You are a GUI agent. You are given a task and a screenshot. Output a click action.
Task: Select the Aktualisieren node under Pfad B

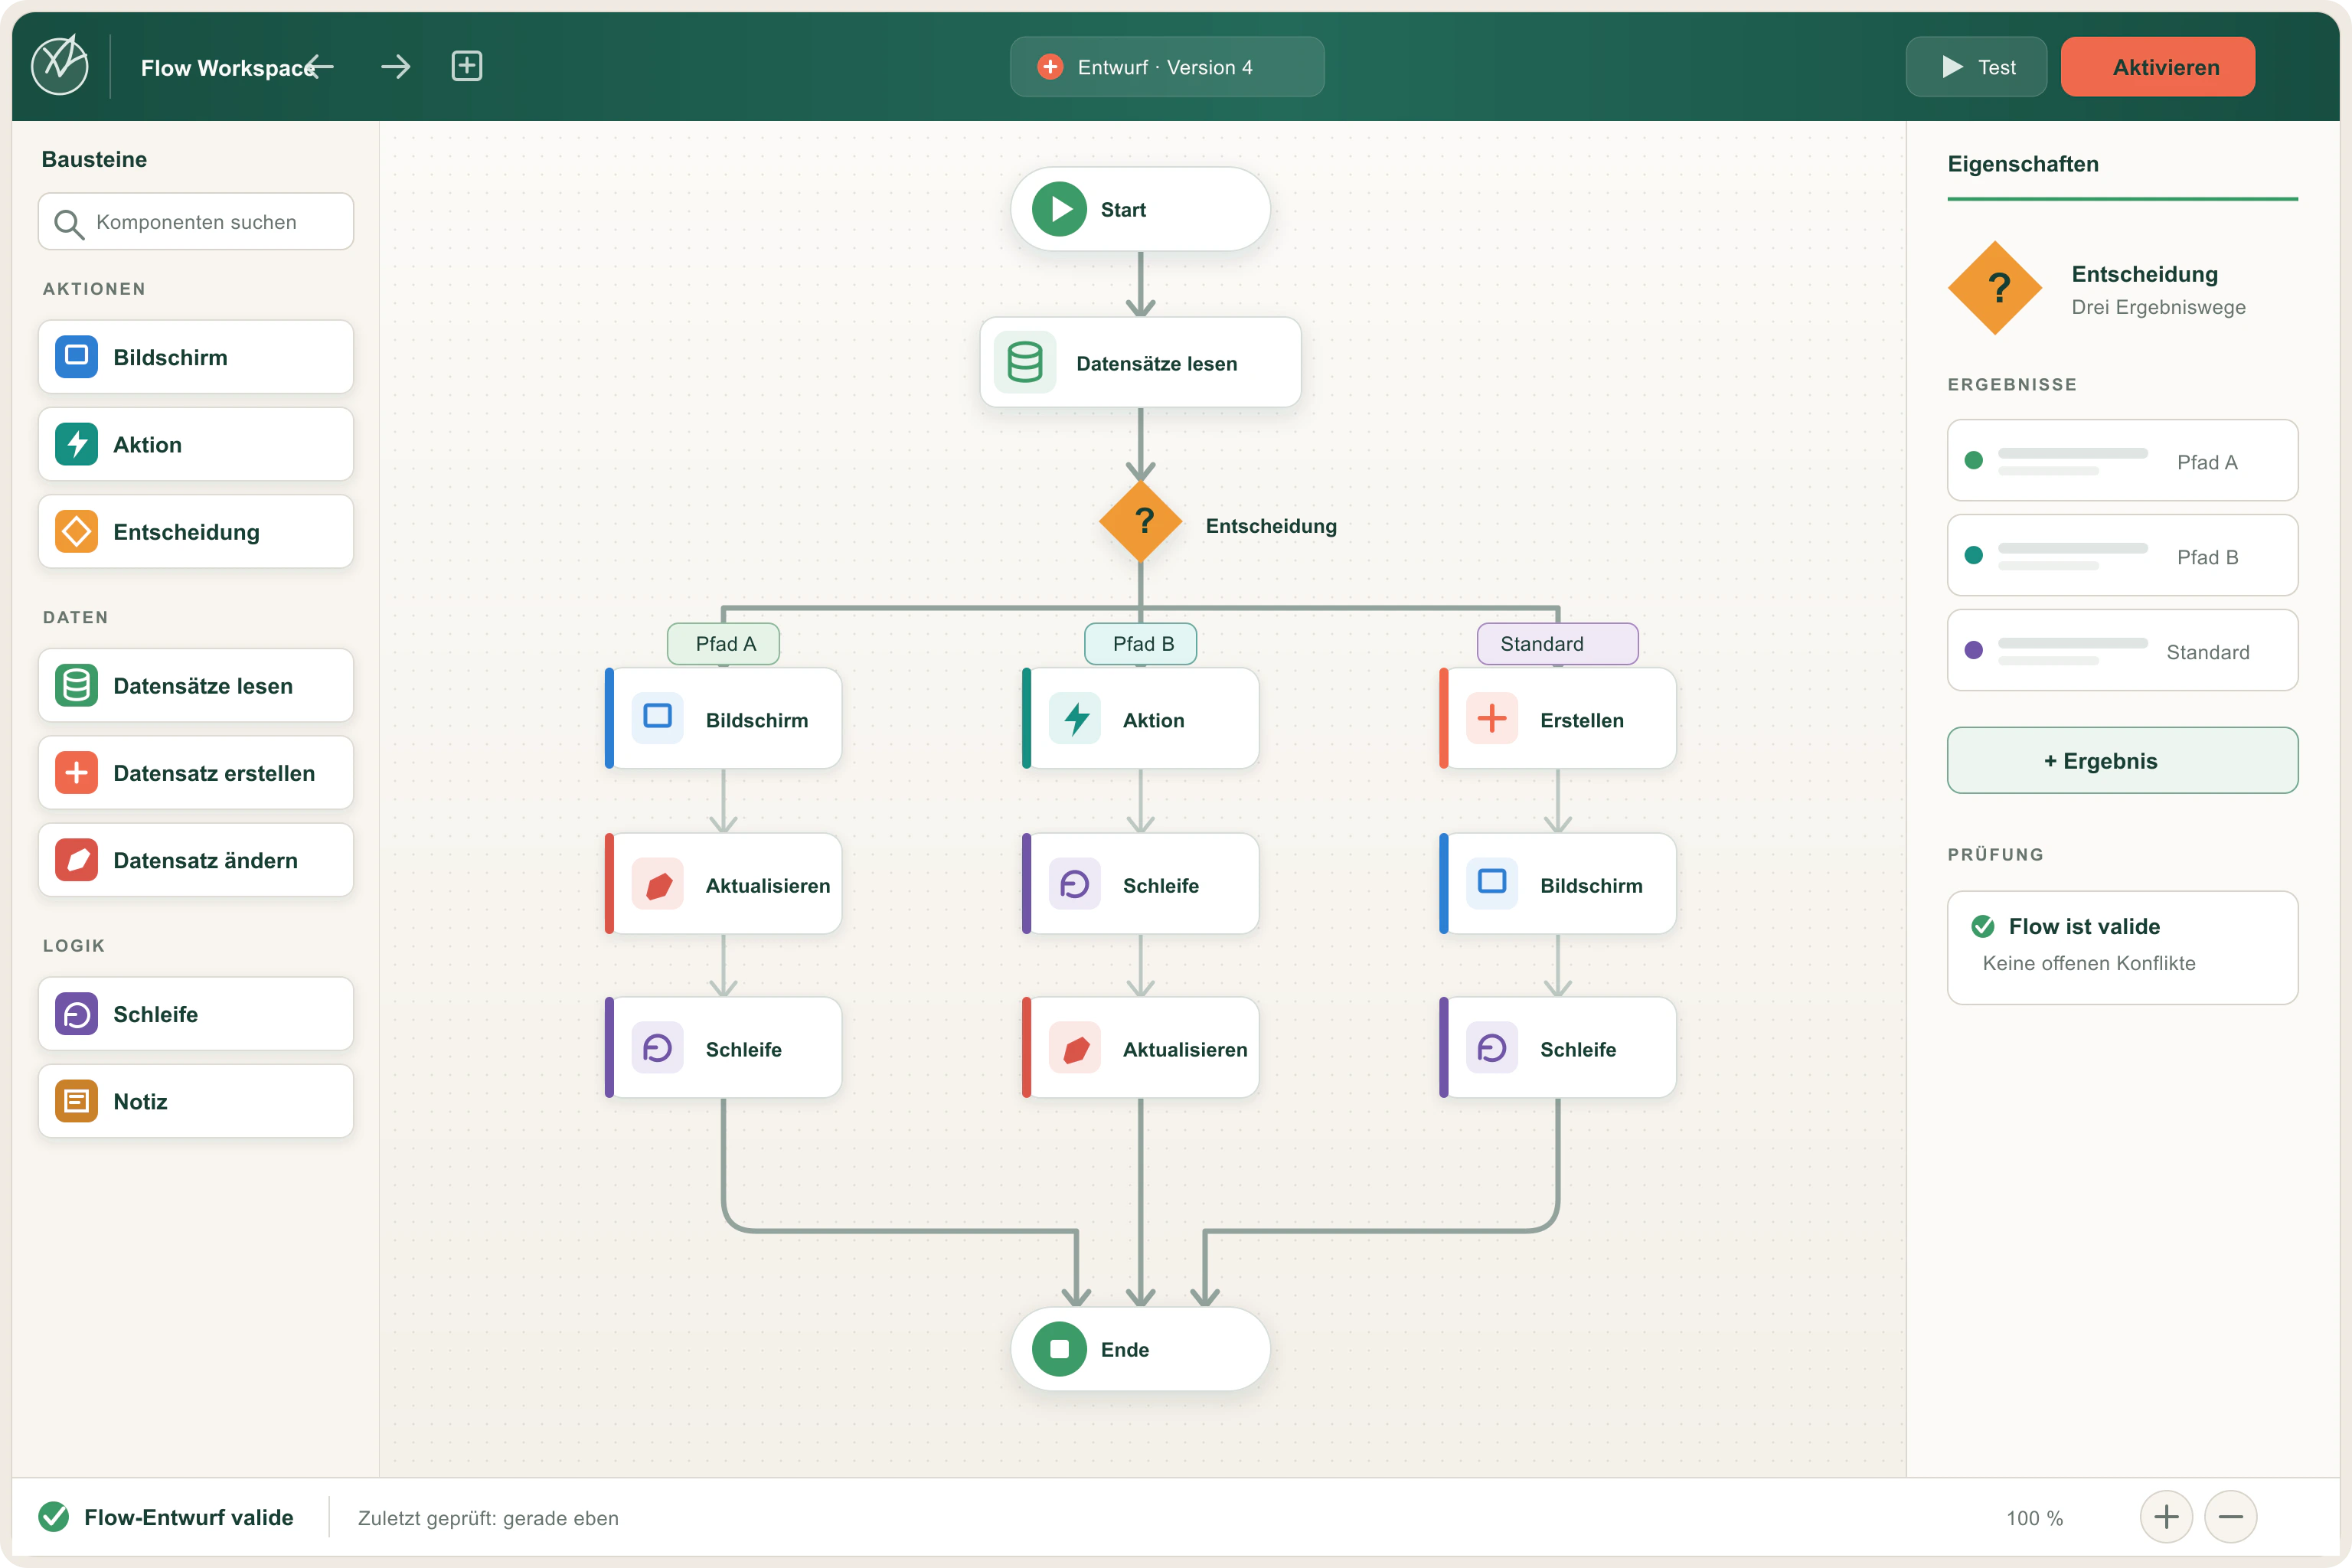[1140, 1047]
